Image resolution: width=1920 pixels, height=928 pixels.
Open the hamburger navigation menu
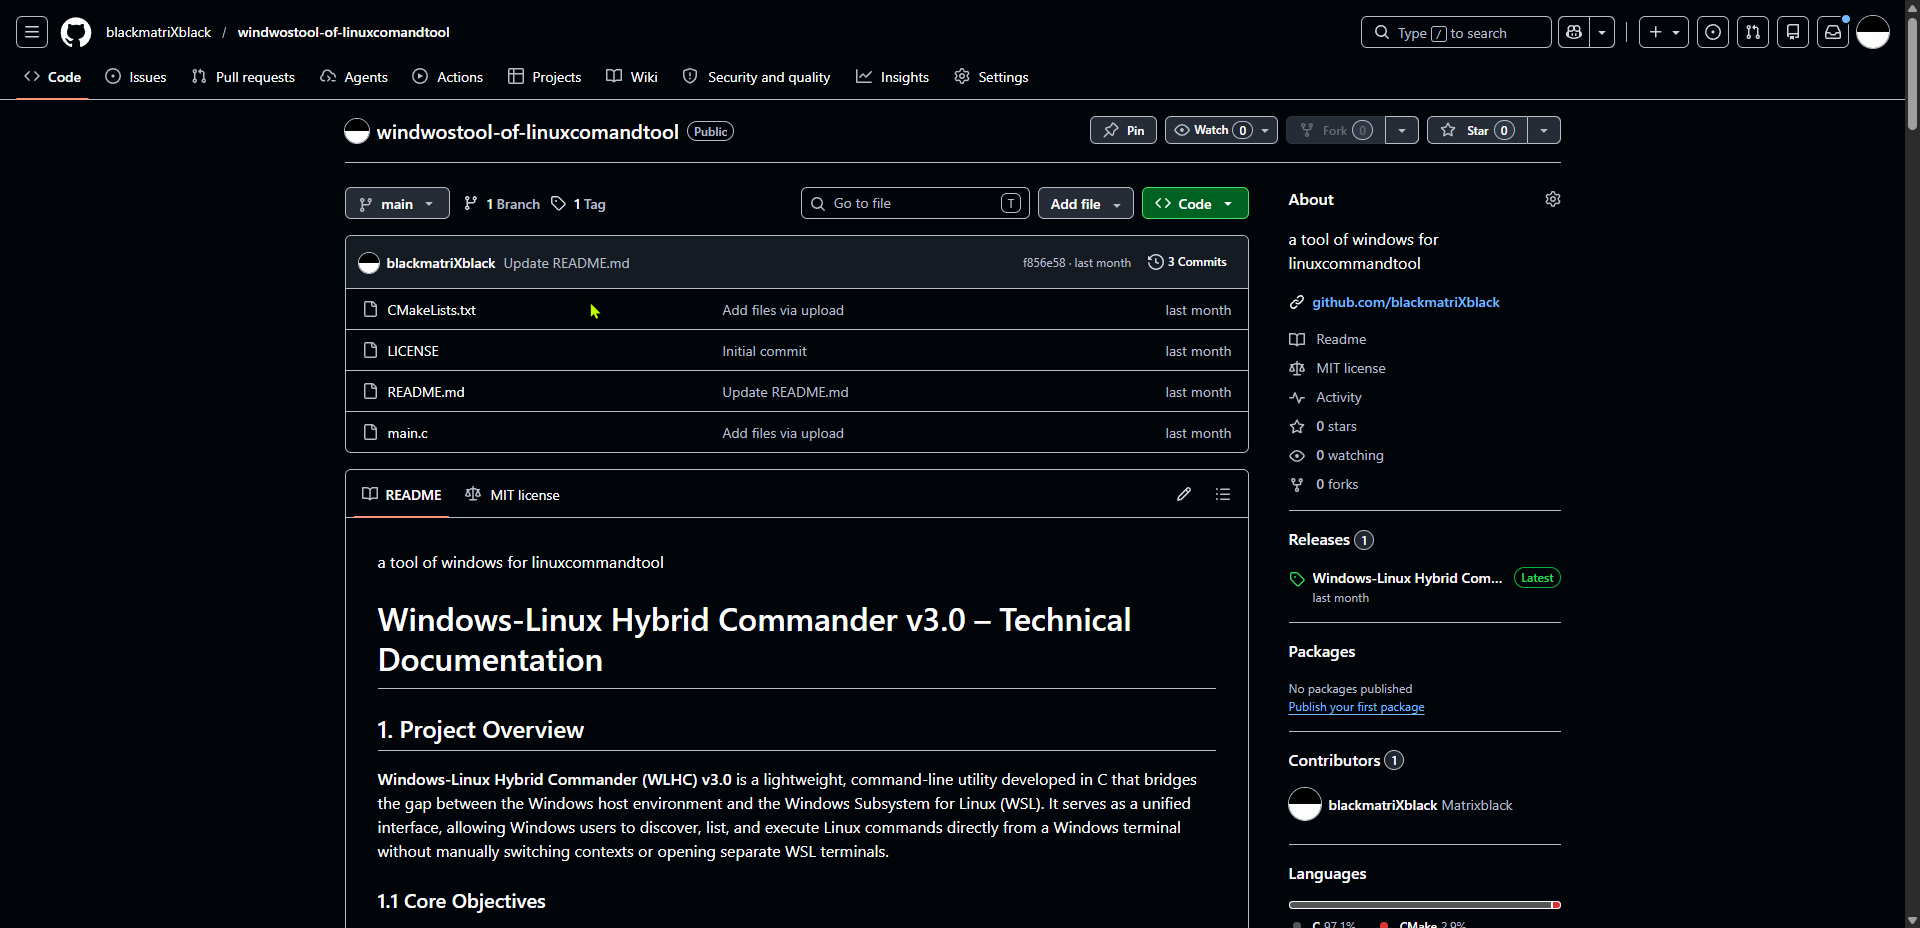pos(32,32)
